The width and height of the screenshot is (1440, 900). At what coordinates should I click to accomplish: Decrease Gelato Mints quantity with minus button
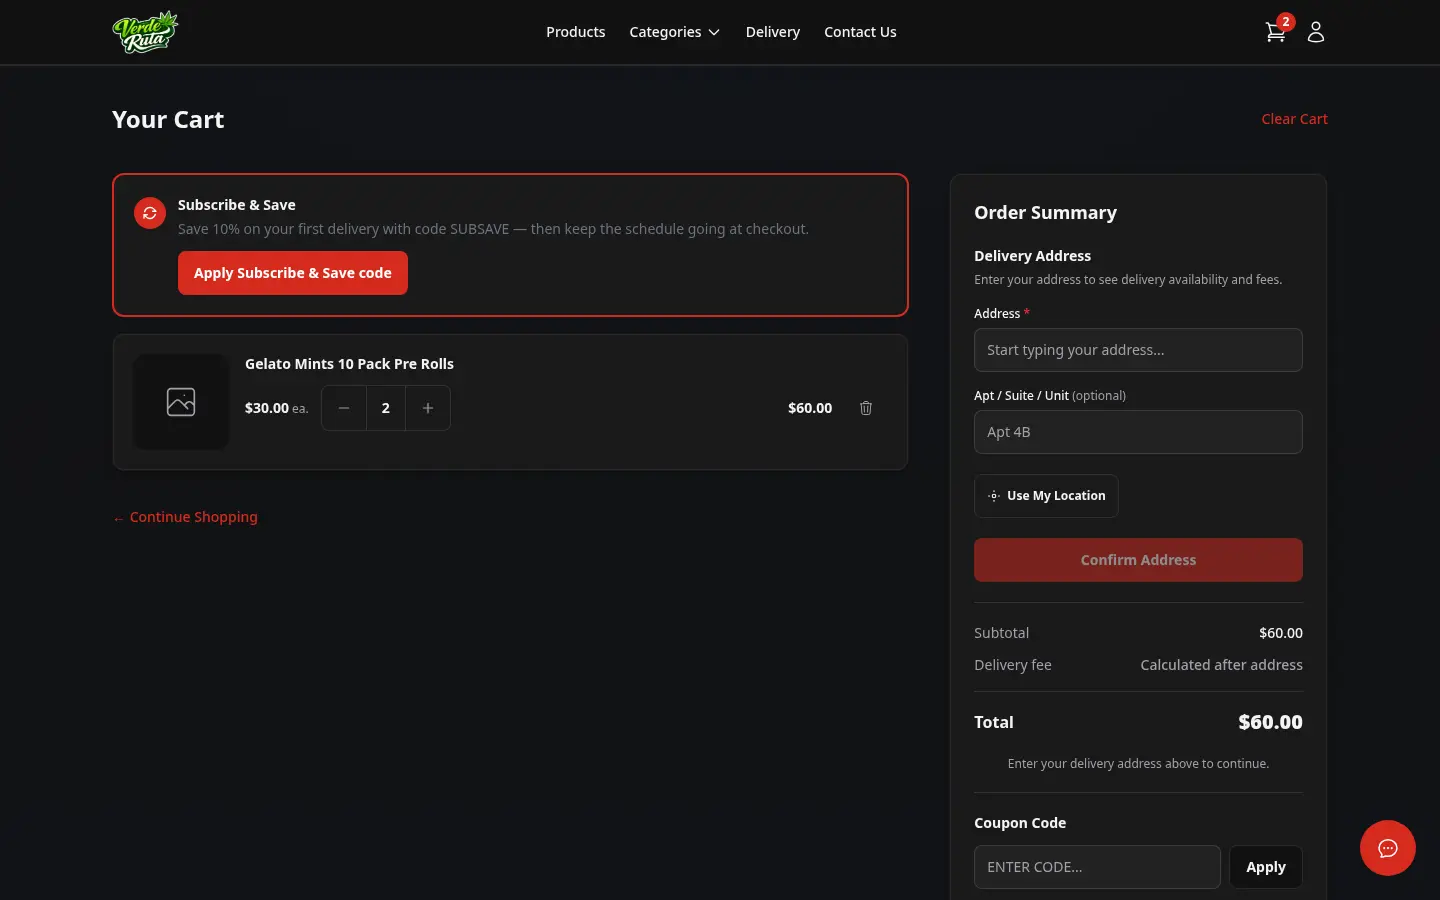point(344,408)
